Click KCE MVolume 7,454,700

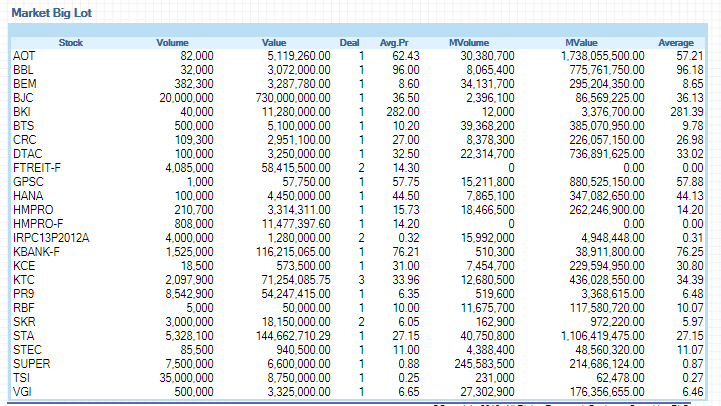pos(491,266)
